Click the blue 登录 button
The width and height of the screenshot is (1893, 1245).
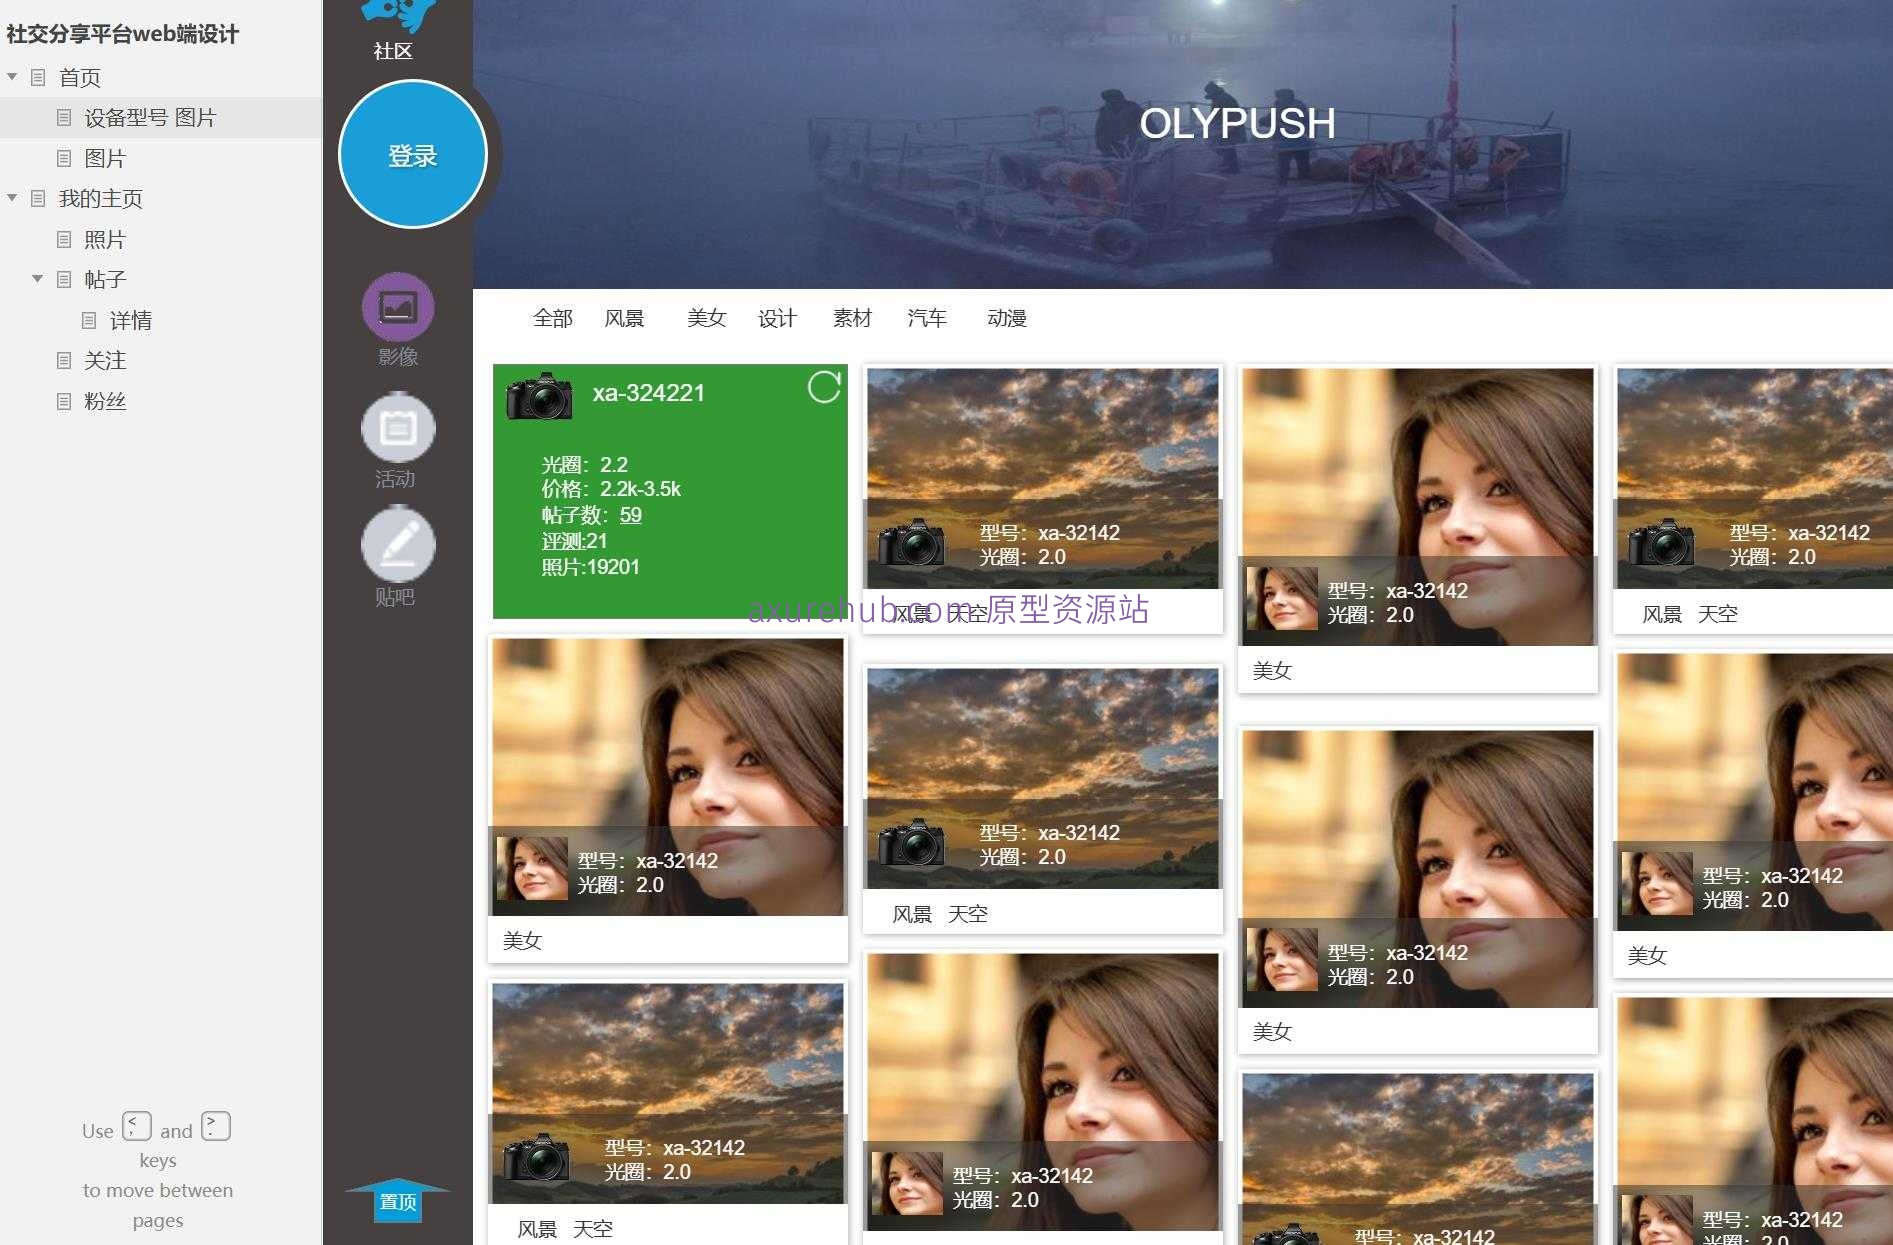point(412,155)
